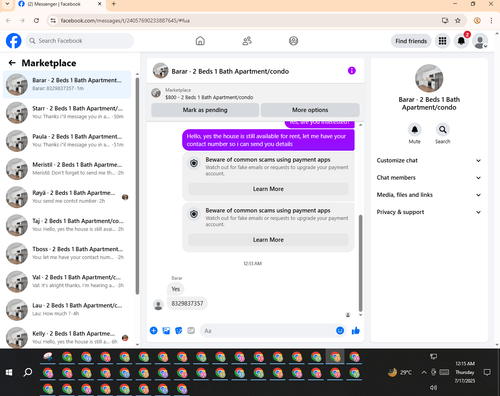Open the account profile avatar menu
500x396 pixels.
480,41
